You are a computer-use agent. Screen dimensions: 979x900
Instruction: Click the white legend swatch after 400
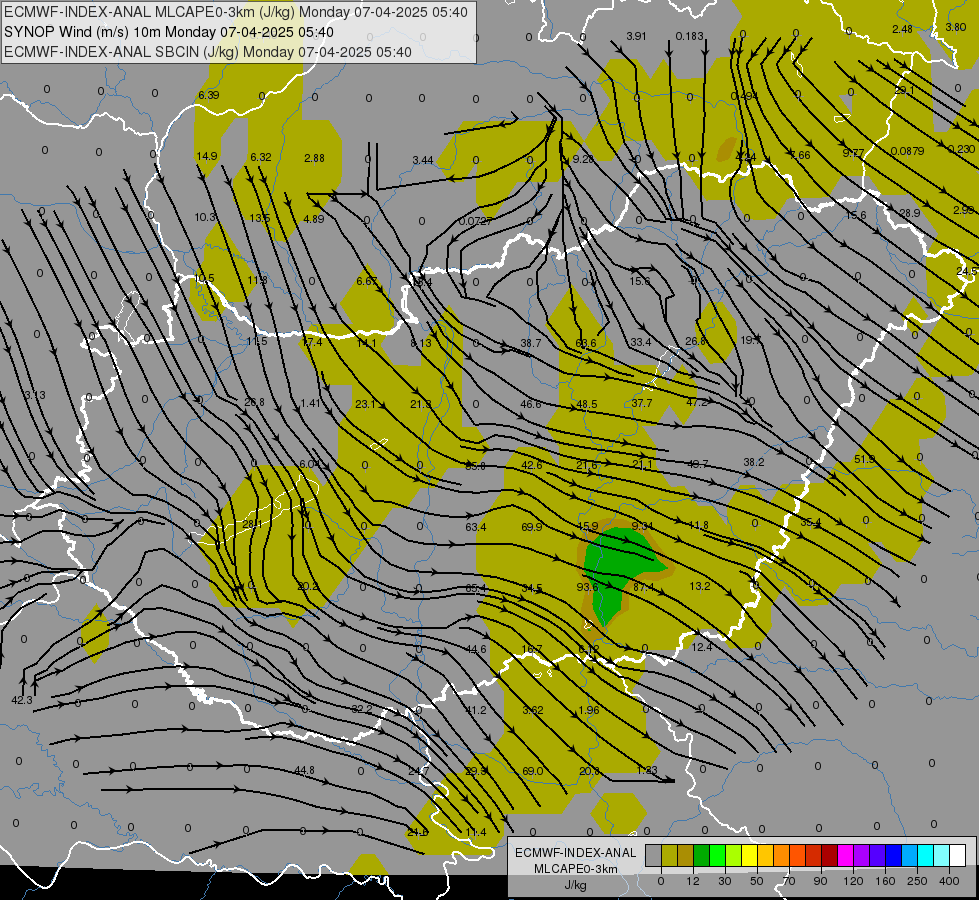pyautogui.click(x=957, y=855)
